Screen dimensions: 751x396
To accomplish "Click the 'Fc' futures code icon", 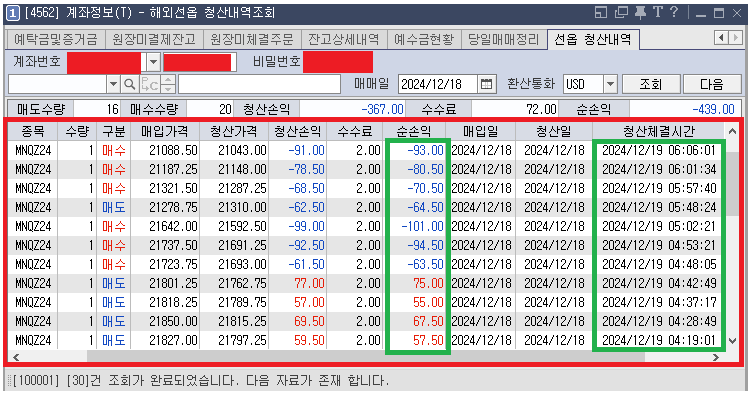I will coord(149,85).
